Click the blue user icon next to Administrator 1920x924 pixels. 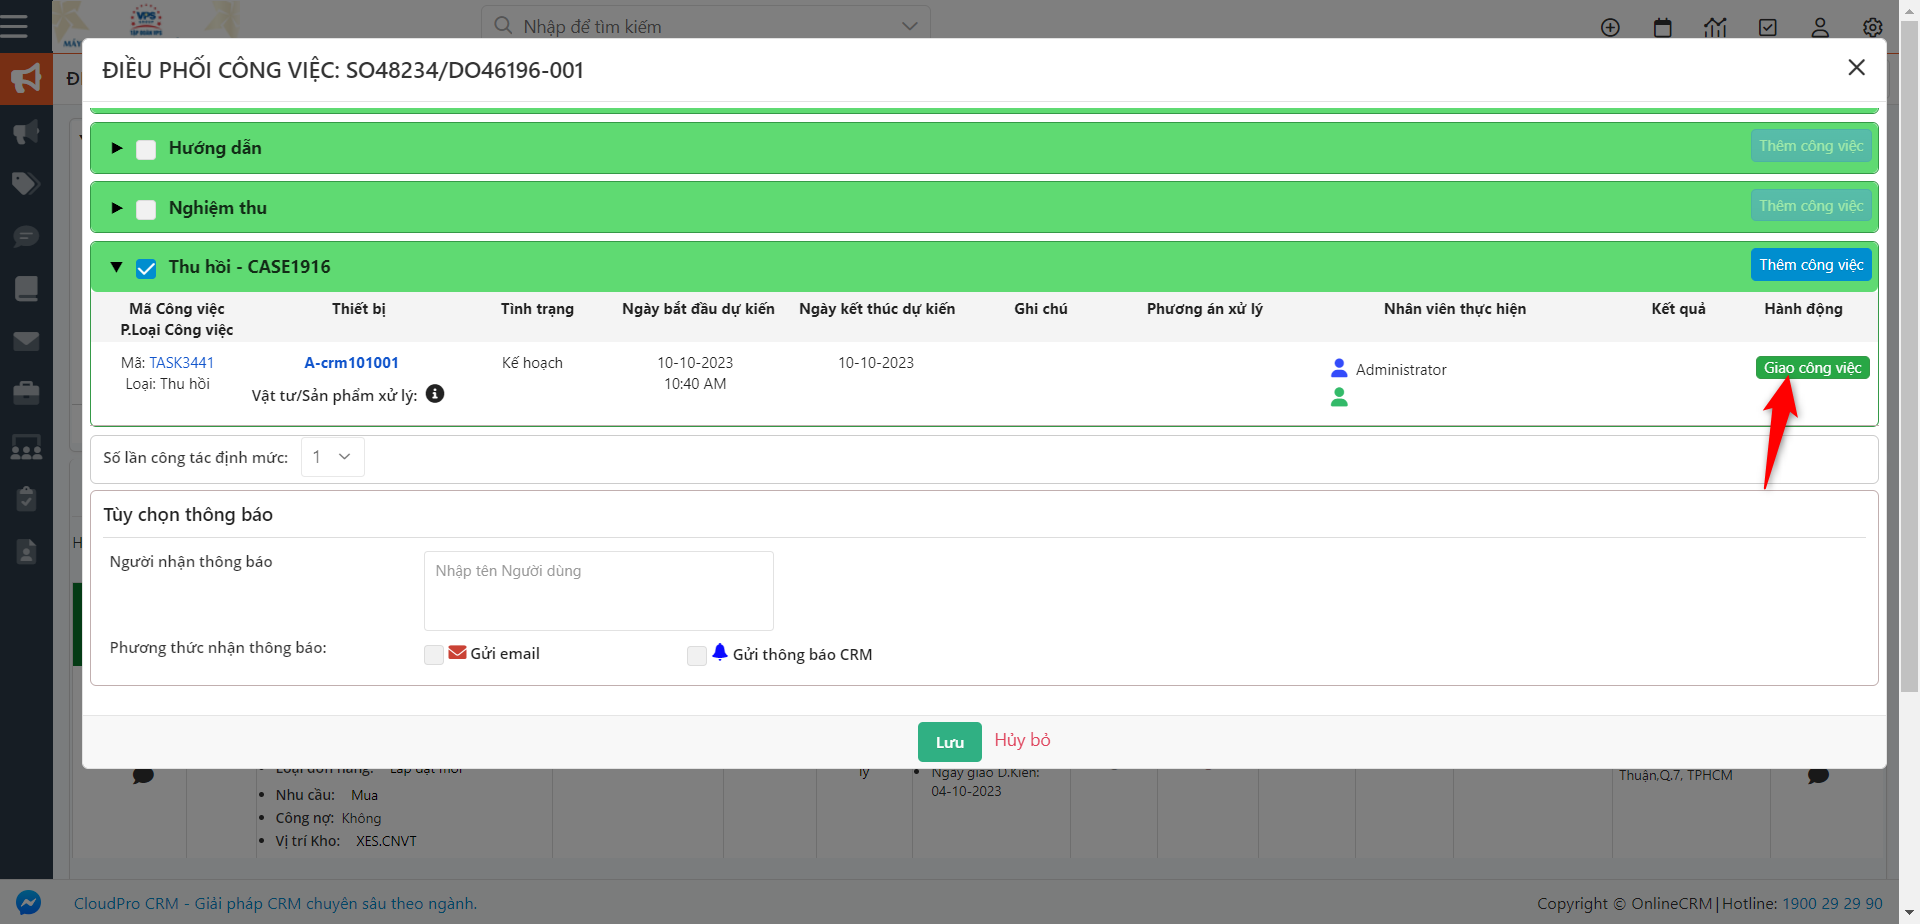(1339, 368)
